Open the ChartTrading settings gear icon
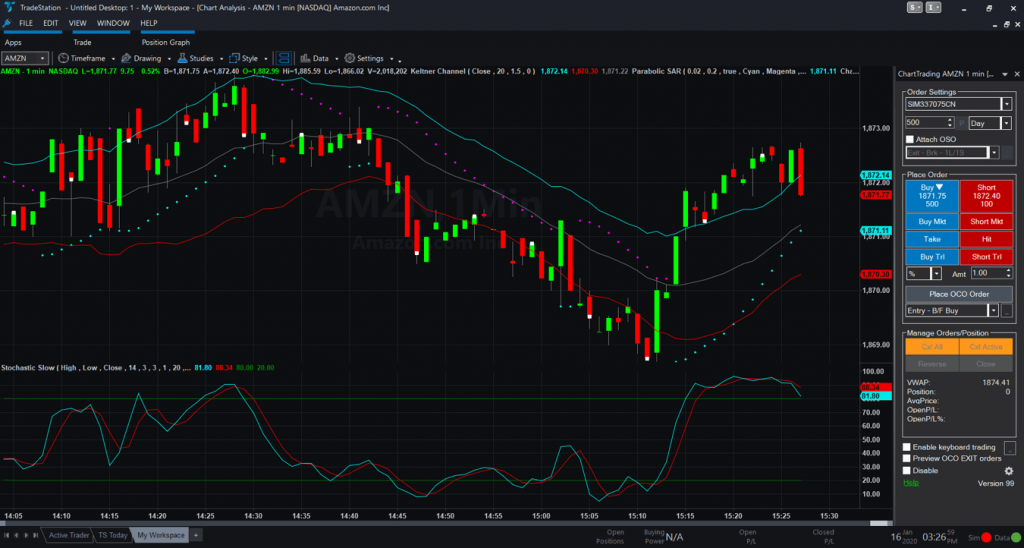Screen dimensions: 1024x548 pos(1009,471)
